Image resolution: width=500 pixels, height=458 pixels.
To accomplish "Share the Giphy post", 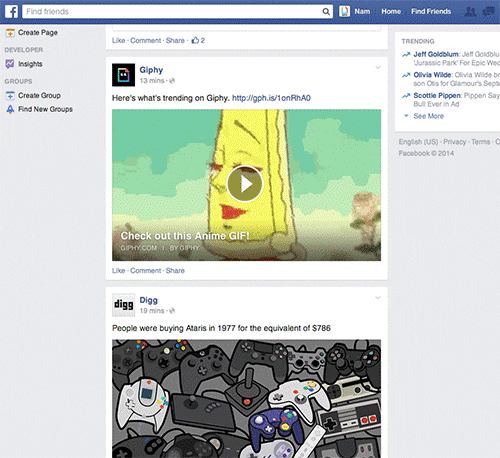I will 175,271.
